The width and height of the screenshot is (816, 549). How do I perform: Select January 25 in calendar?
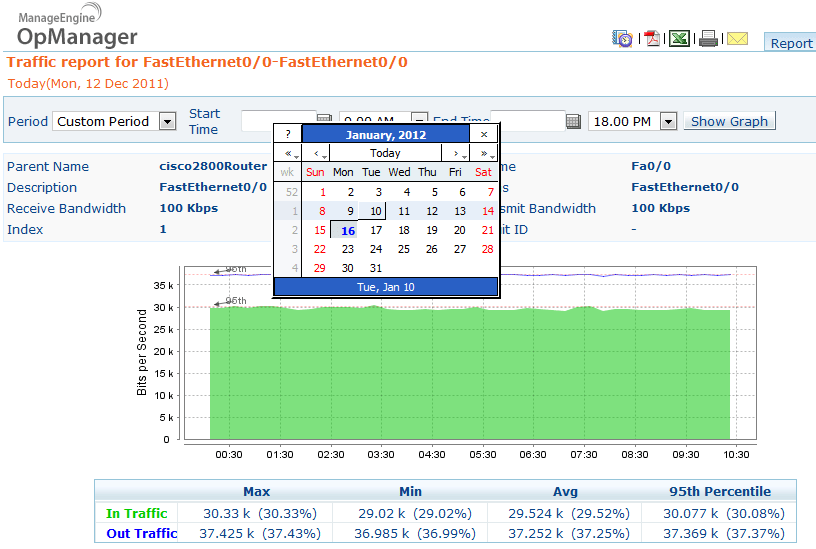click(x=400, y=249)
